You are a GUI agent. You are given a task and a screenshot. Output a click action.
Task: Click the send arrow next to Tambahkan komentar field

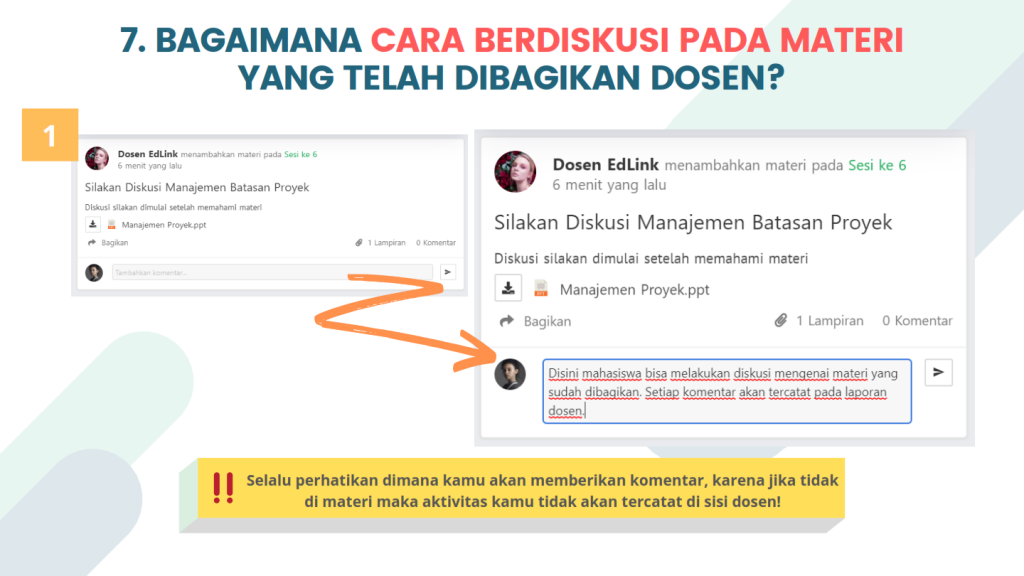pos(447,272)
